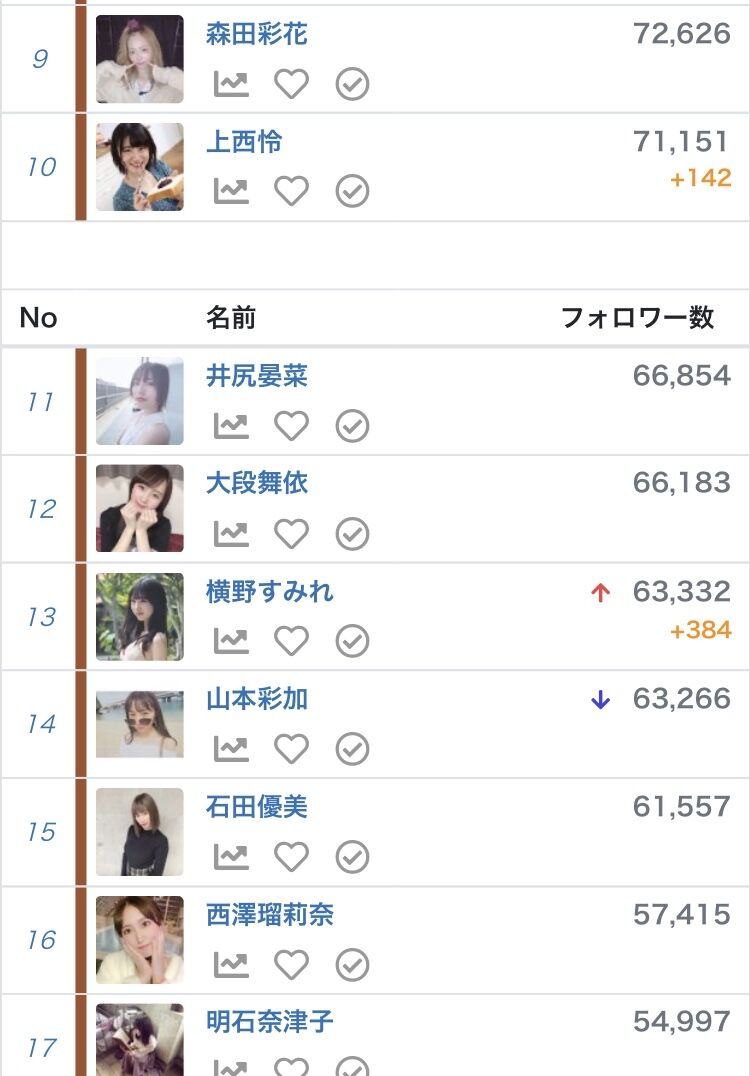Image resolution: width=750 pixels, height=1076 pixels.
Task: Open 西澤瑠莉奈 profile thumbnail
Action: point(140,940)
